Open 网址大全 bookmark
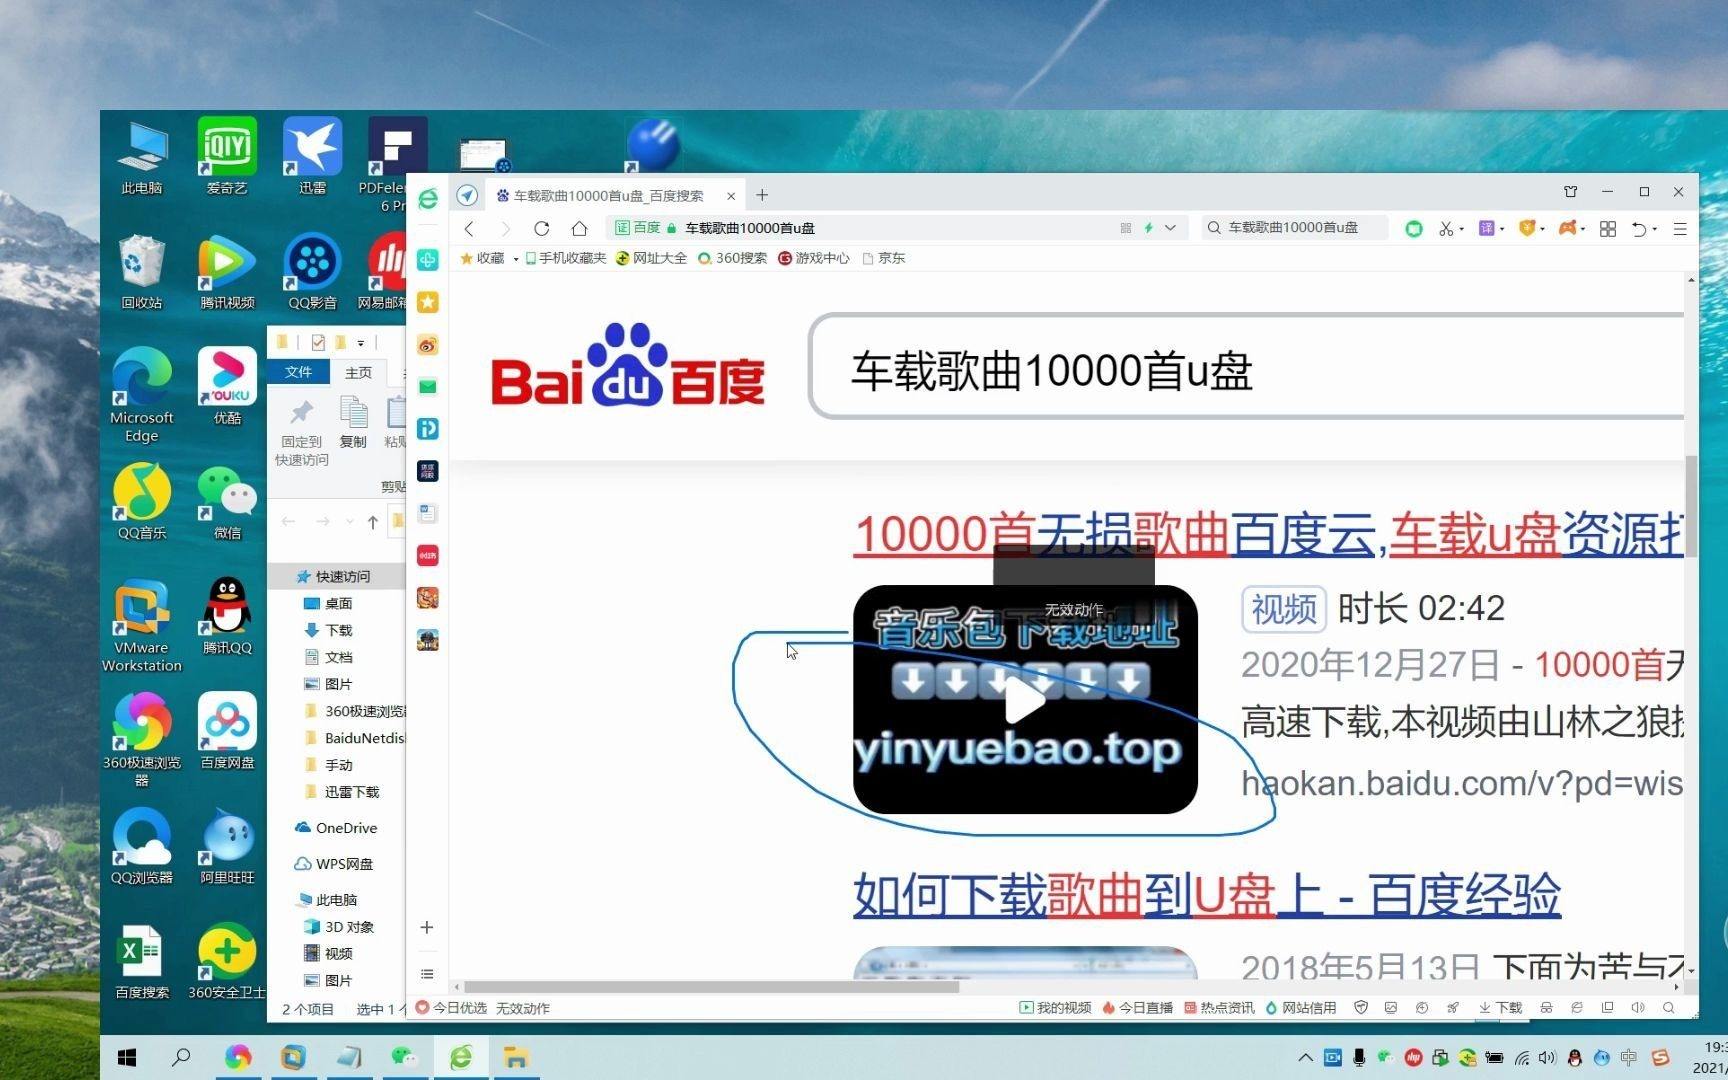The height and width of the screenshot is (1080, 1728). [651, 258]
